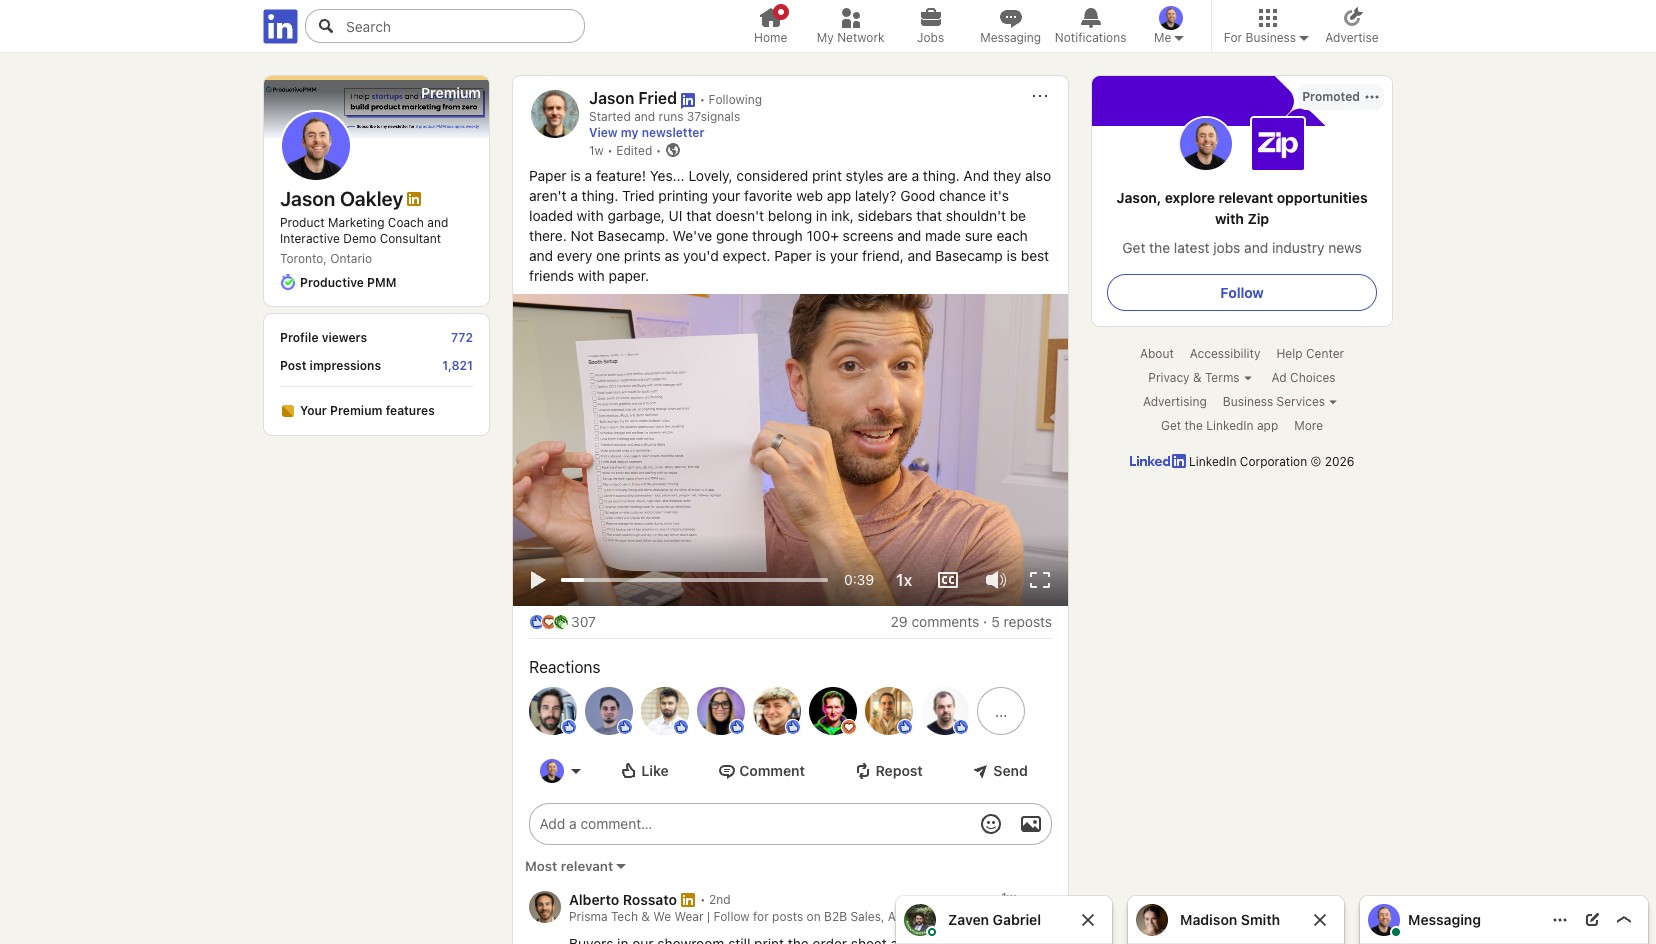Viewport: 1656px width, 944px height.
Task: Open the post's three-dot options menu
Action: [1040, 96]
